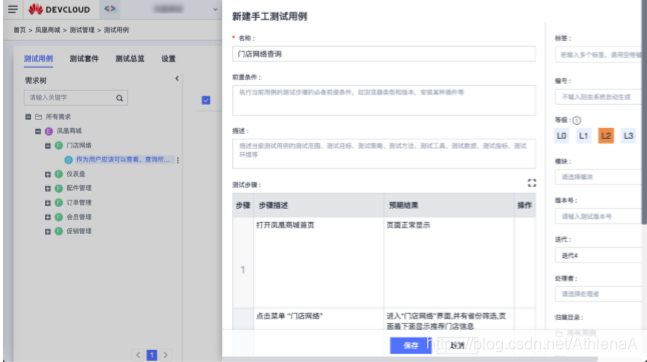Expand the 促销管理 tree node
Image resolution: width=647 pixels, height=362 pixels.
click(48, 231)
